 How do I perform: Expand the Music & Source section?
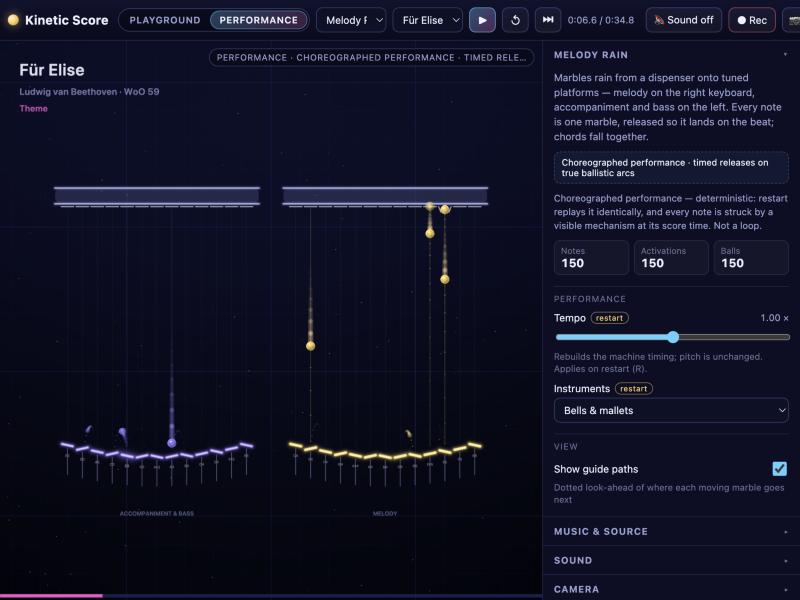[671, 532]
